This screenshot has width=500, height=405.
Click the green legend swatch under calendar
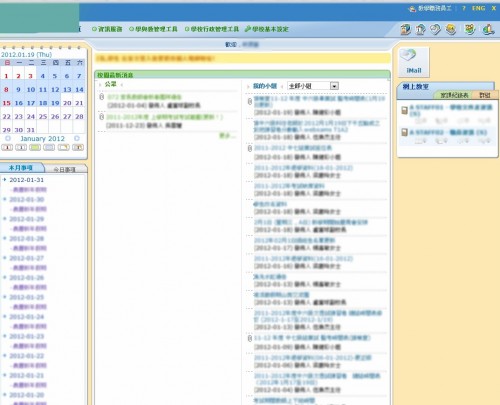[35, 147]
